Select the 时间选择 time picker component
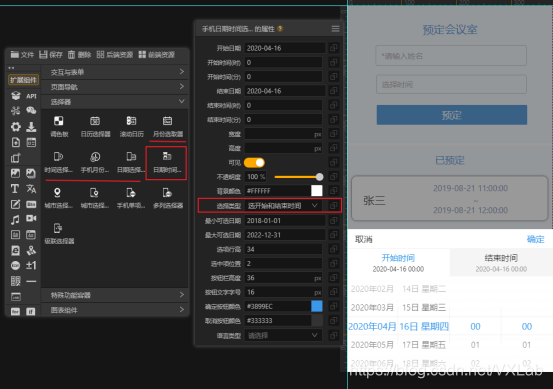The width and height of the screenshot is (553, 389). (59, 162)
